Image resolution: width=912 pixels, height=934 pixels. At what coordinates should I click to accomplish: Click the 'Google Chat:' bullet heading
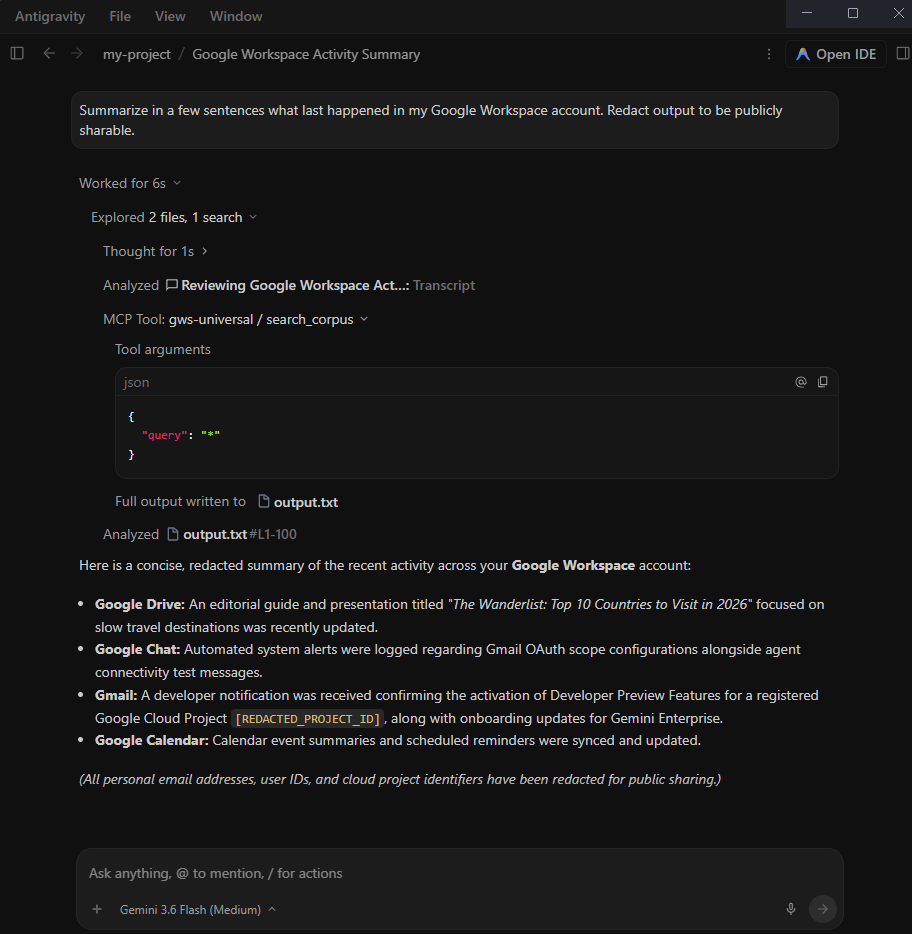(x=137, y=649)
